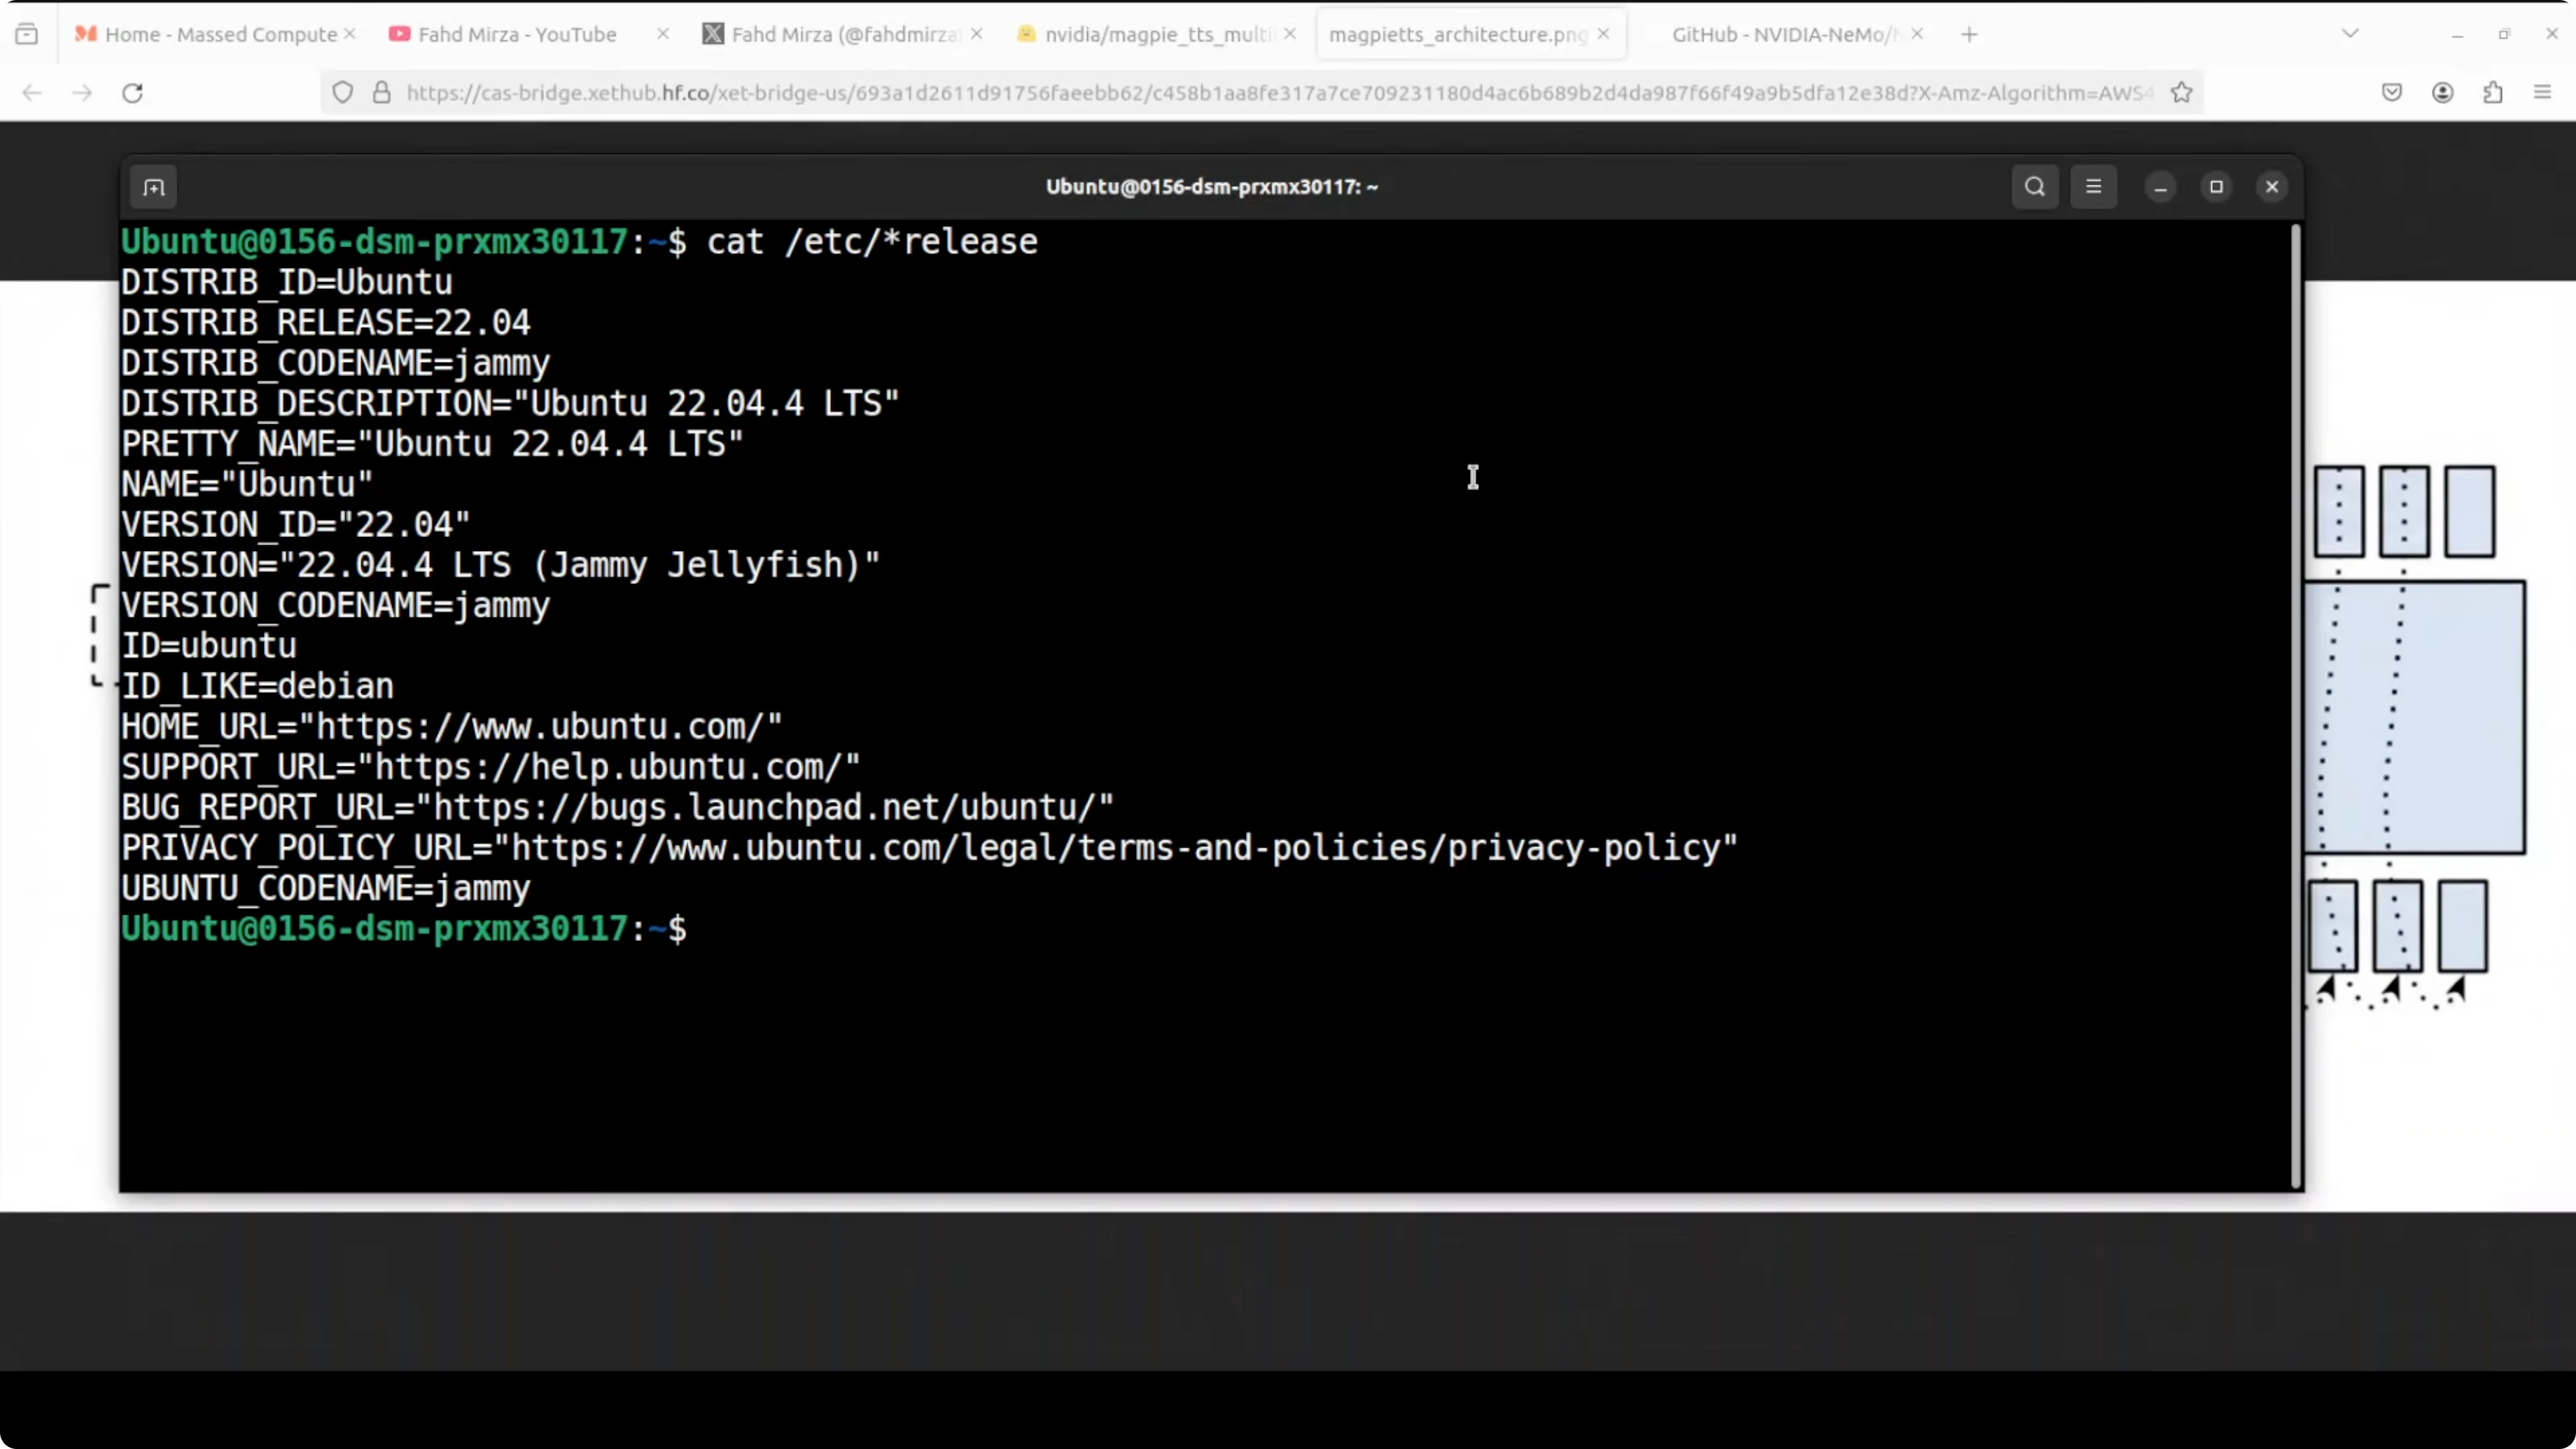Open the recent browsing view button

(27, 34)
